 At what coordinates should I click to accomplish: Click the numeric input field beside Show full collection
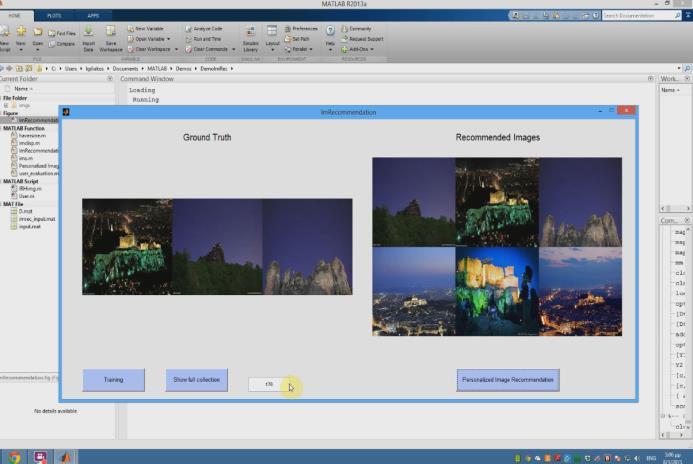[x=269, y=384]
